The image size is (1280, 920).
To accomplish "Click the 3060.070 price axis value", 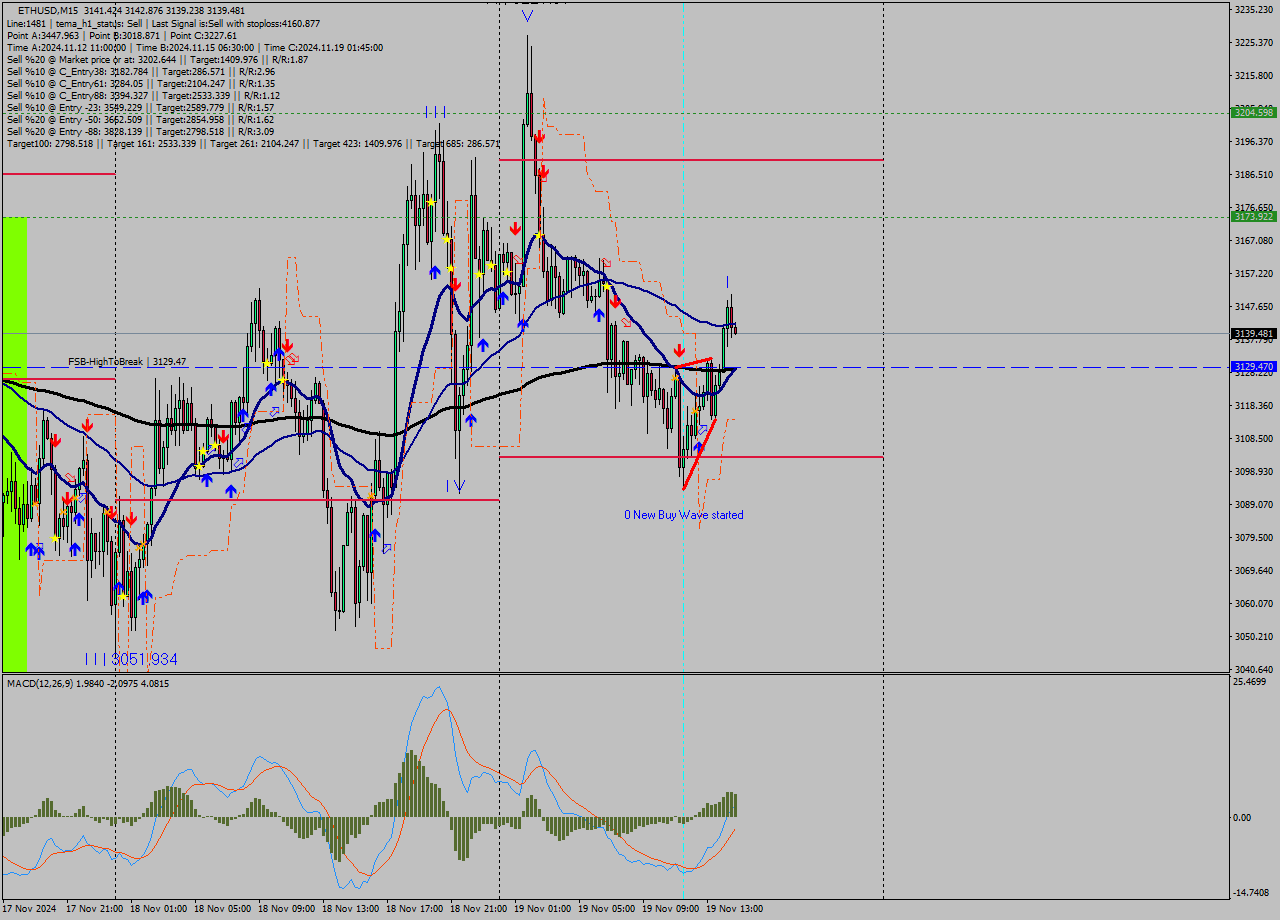I will pos(1254,603).
